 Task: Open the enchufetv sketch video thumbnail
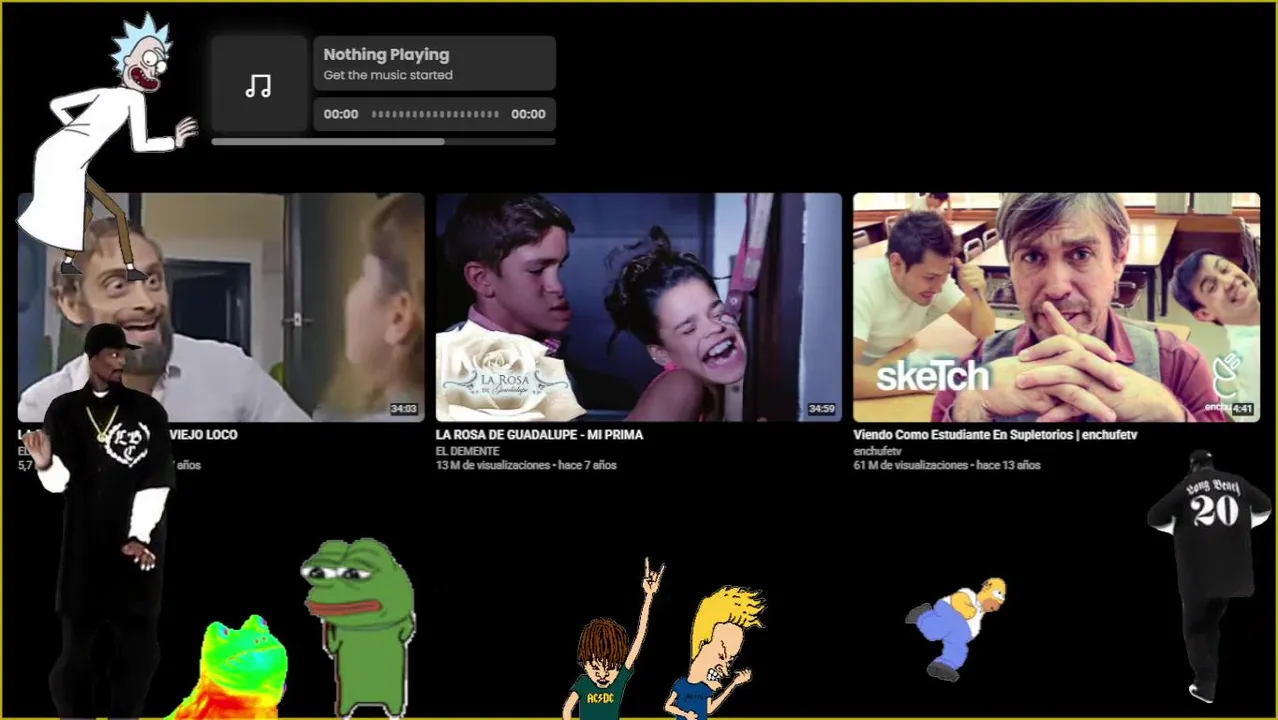point(1056,307)
